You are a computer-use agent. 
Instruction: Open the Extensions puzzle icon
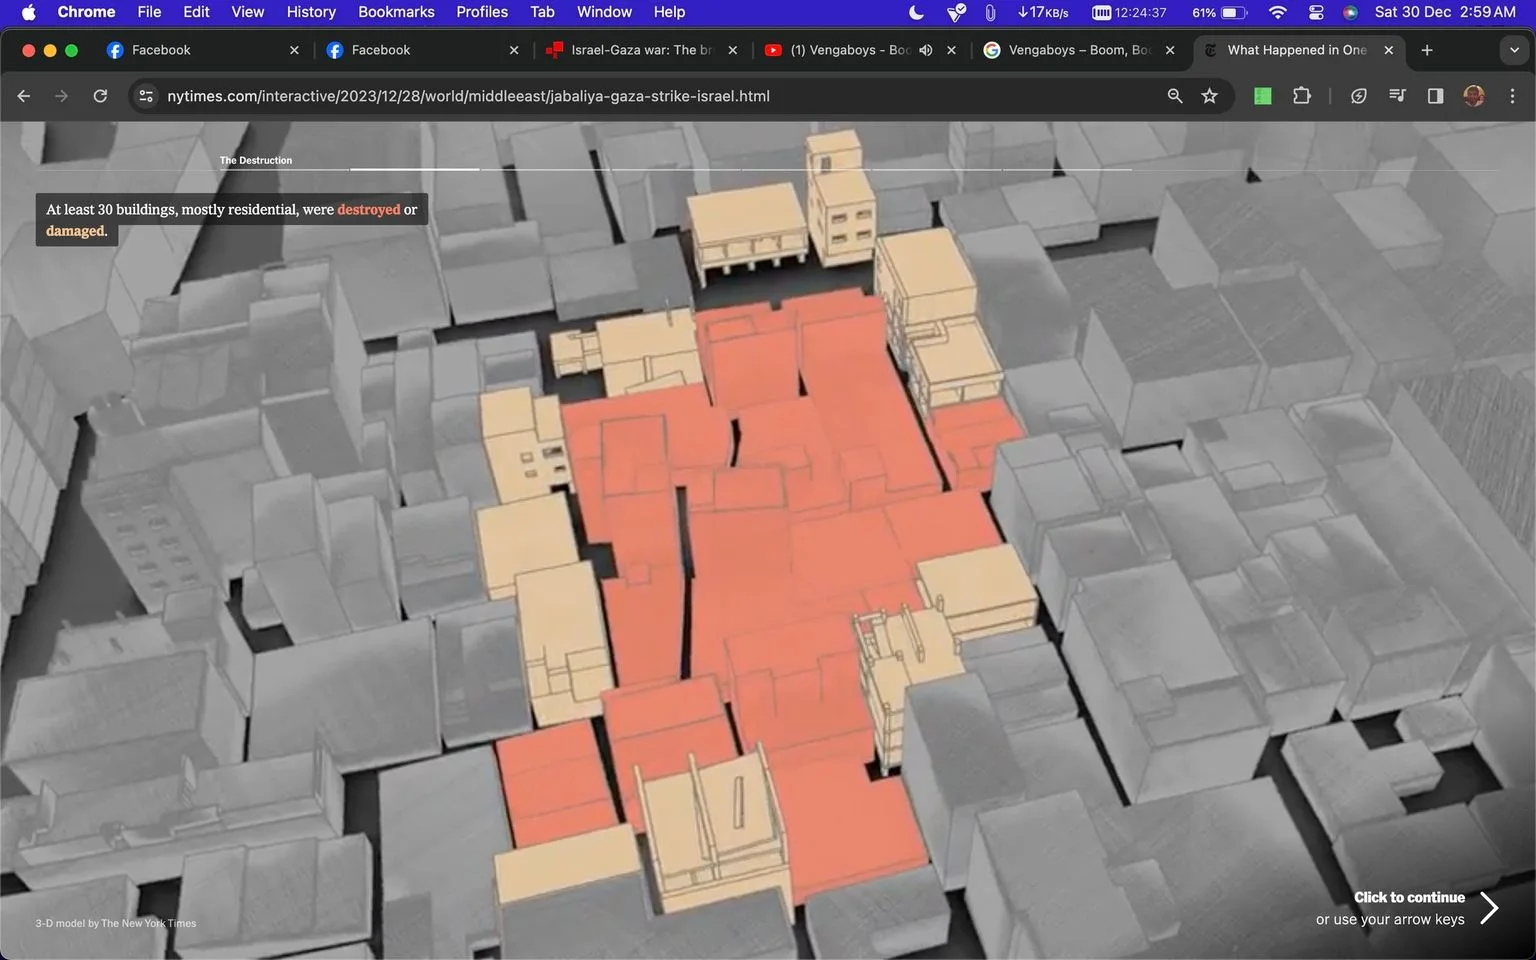(1301, 96)
